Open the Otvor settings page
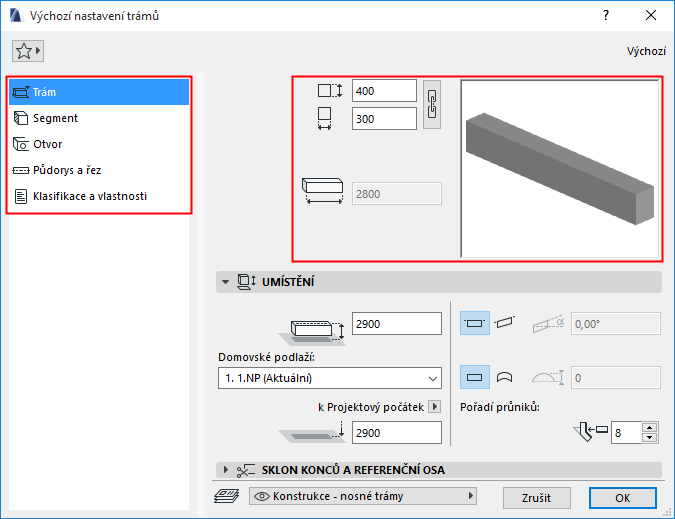This screenshot has height=519, width=675. (99, 144)
